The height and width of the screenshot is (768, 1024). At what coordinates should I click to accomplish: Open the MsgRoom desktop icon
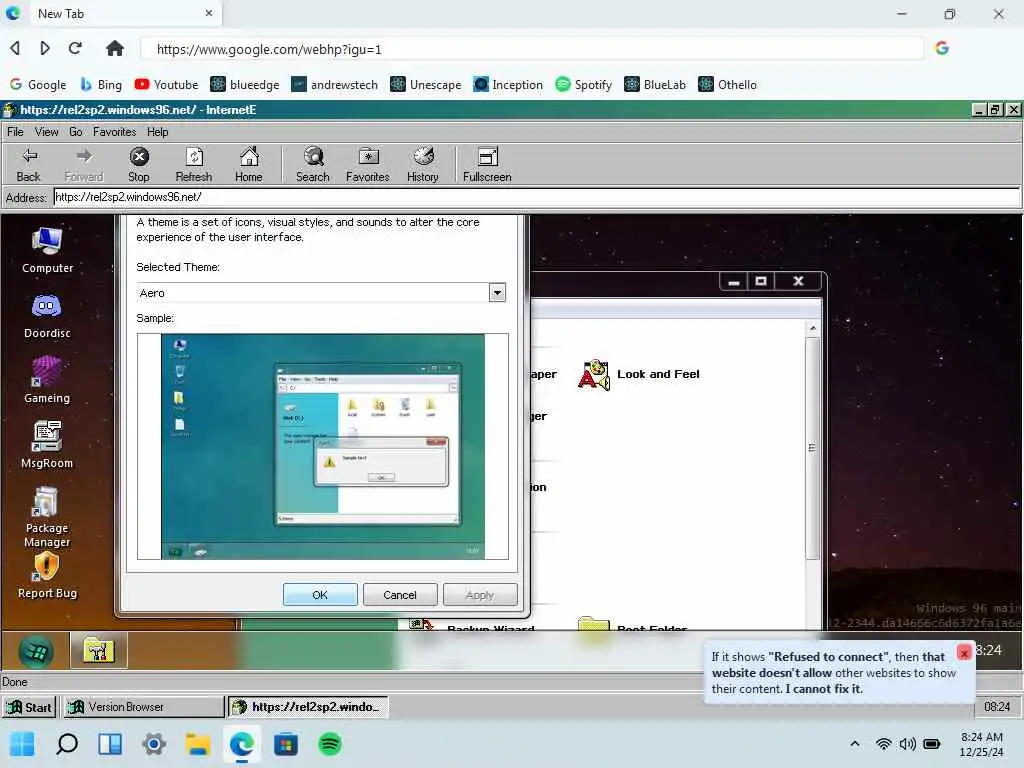47,445
